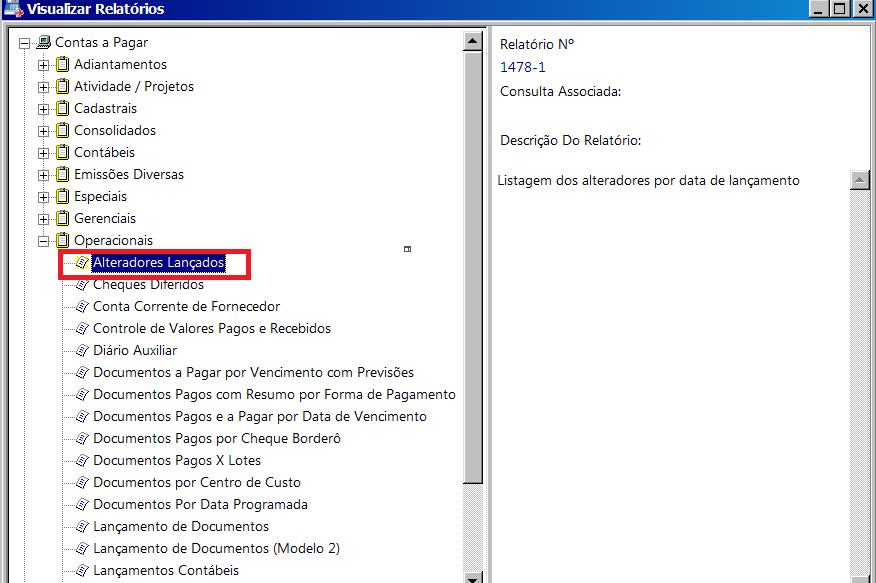Expand the Contábeis tree node
Image resolution: width=876 pixels, height=583 pixels.
tap(44, 153)
